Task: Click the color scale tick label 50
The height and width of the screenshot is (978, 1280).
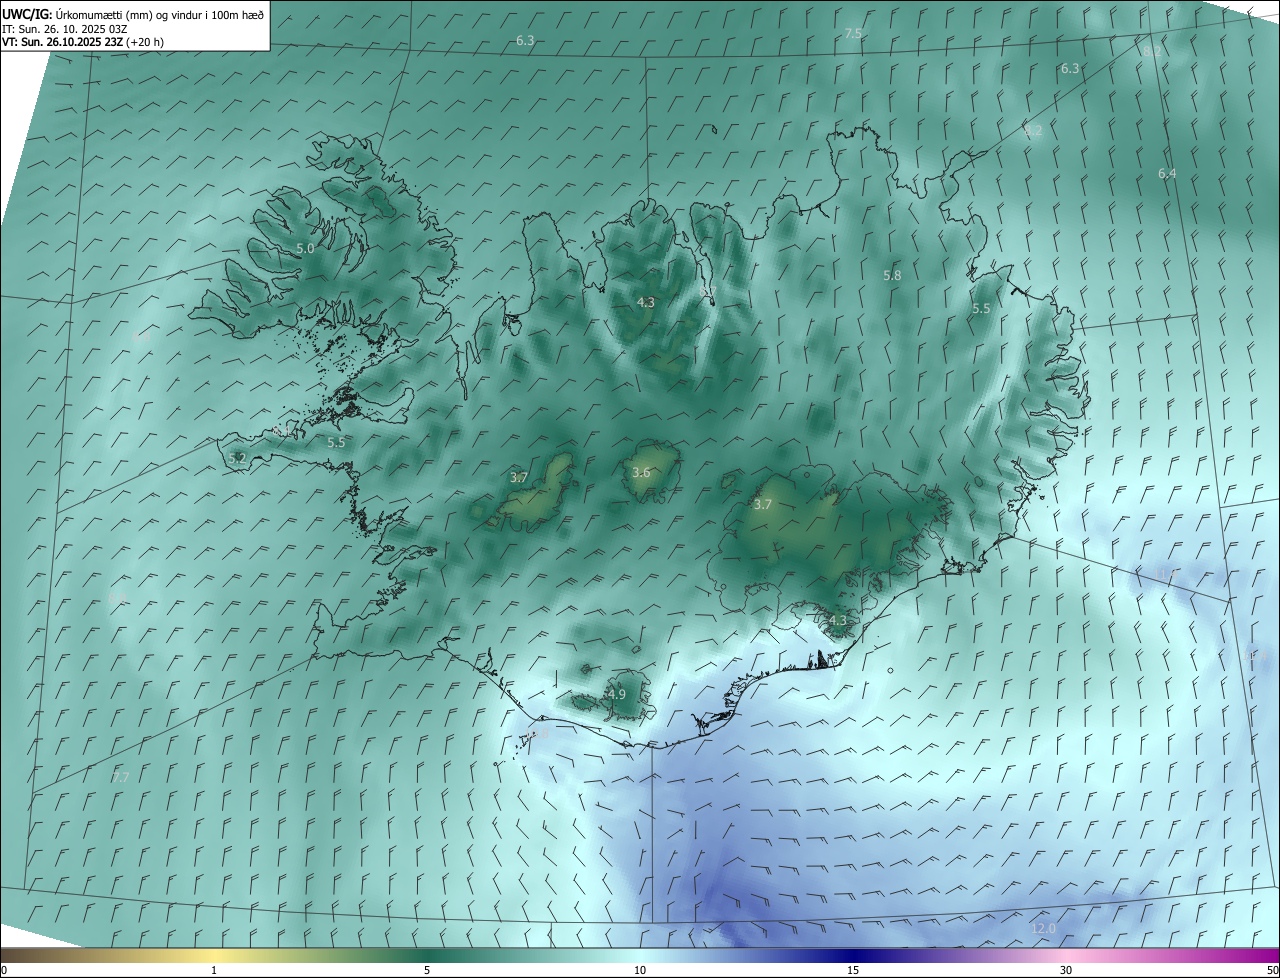Action: pos(1272,970)
